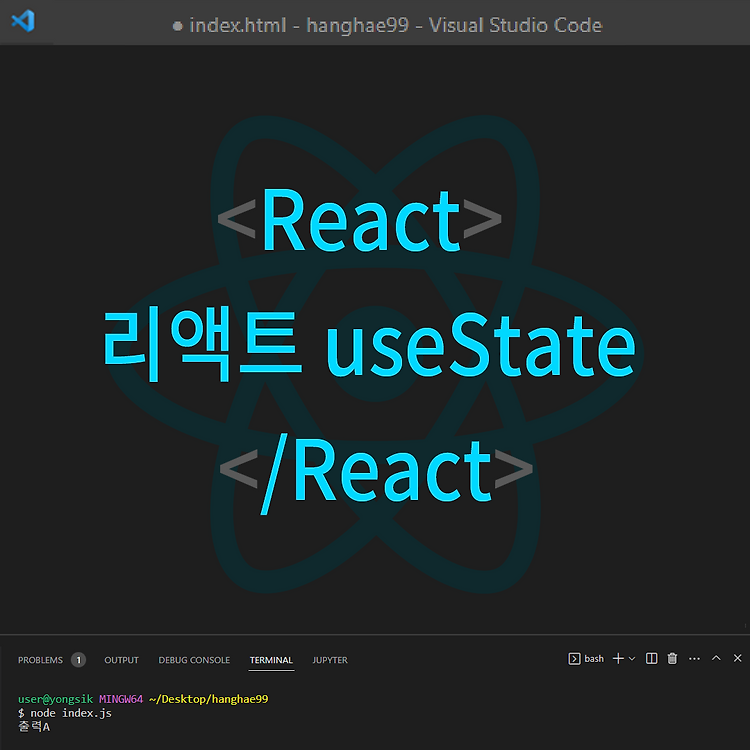The height and width of the screenshot is (750, 750).
Task: Open terminal panel more actions menu
Action: [x=695, y=659]
